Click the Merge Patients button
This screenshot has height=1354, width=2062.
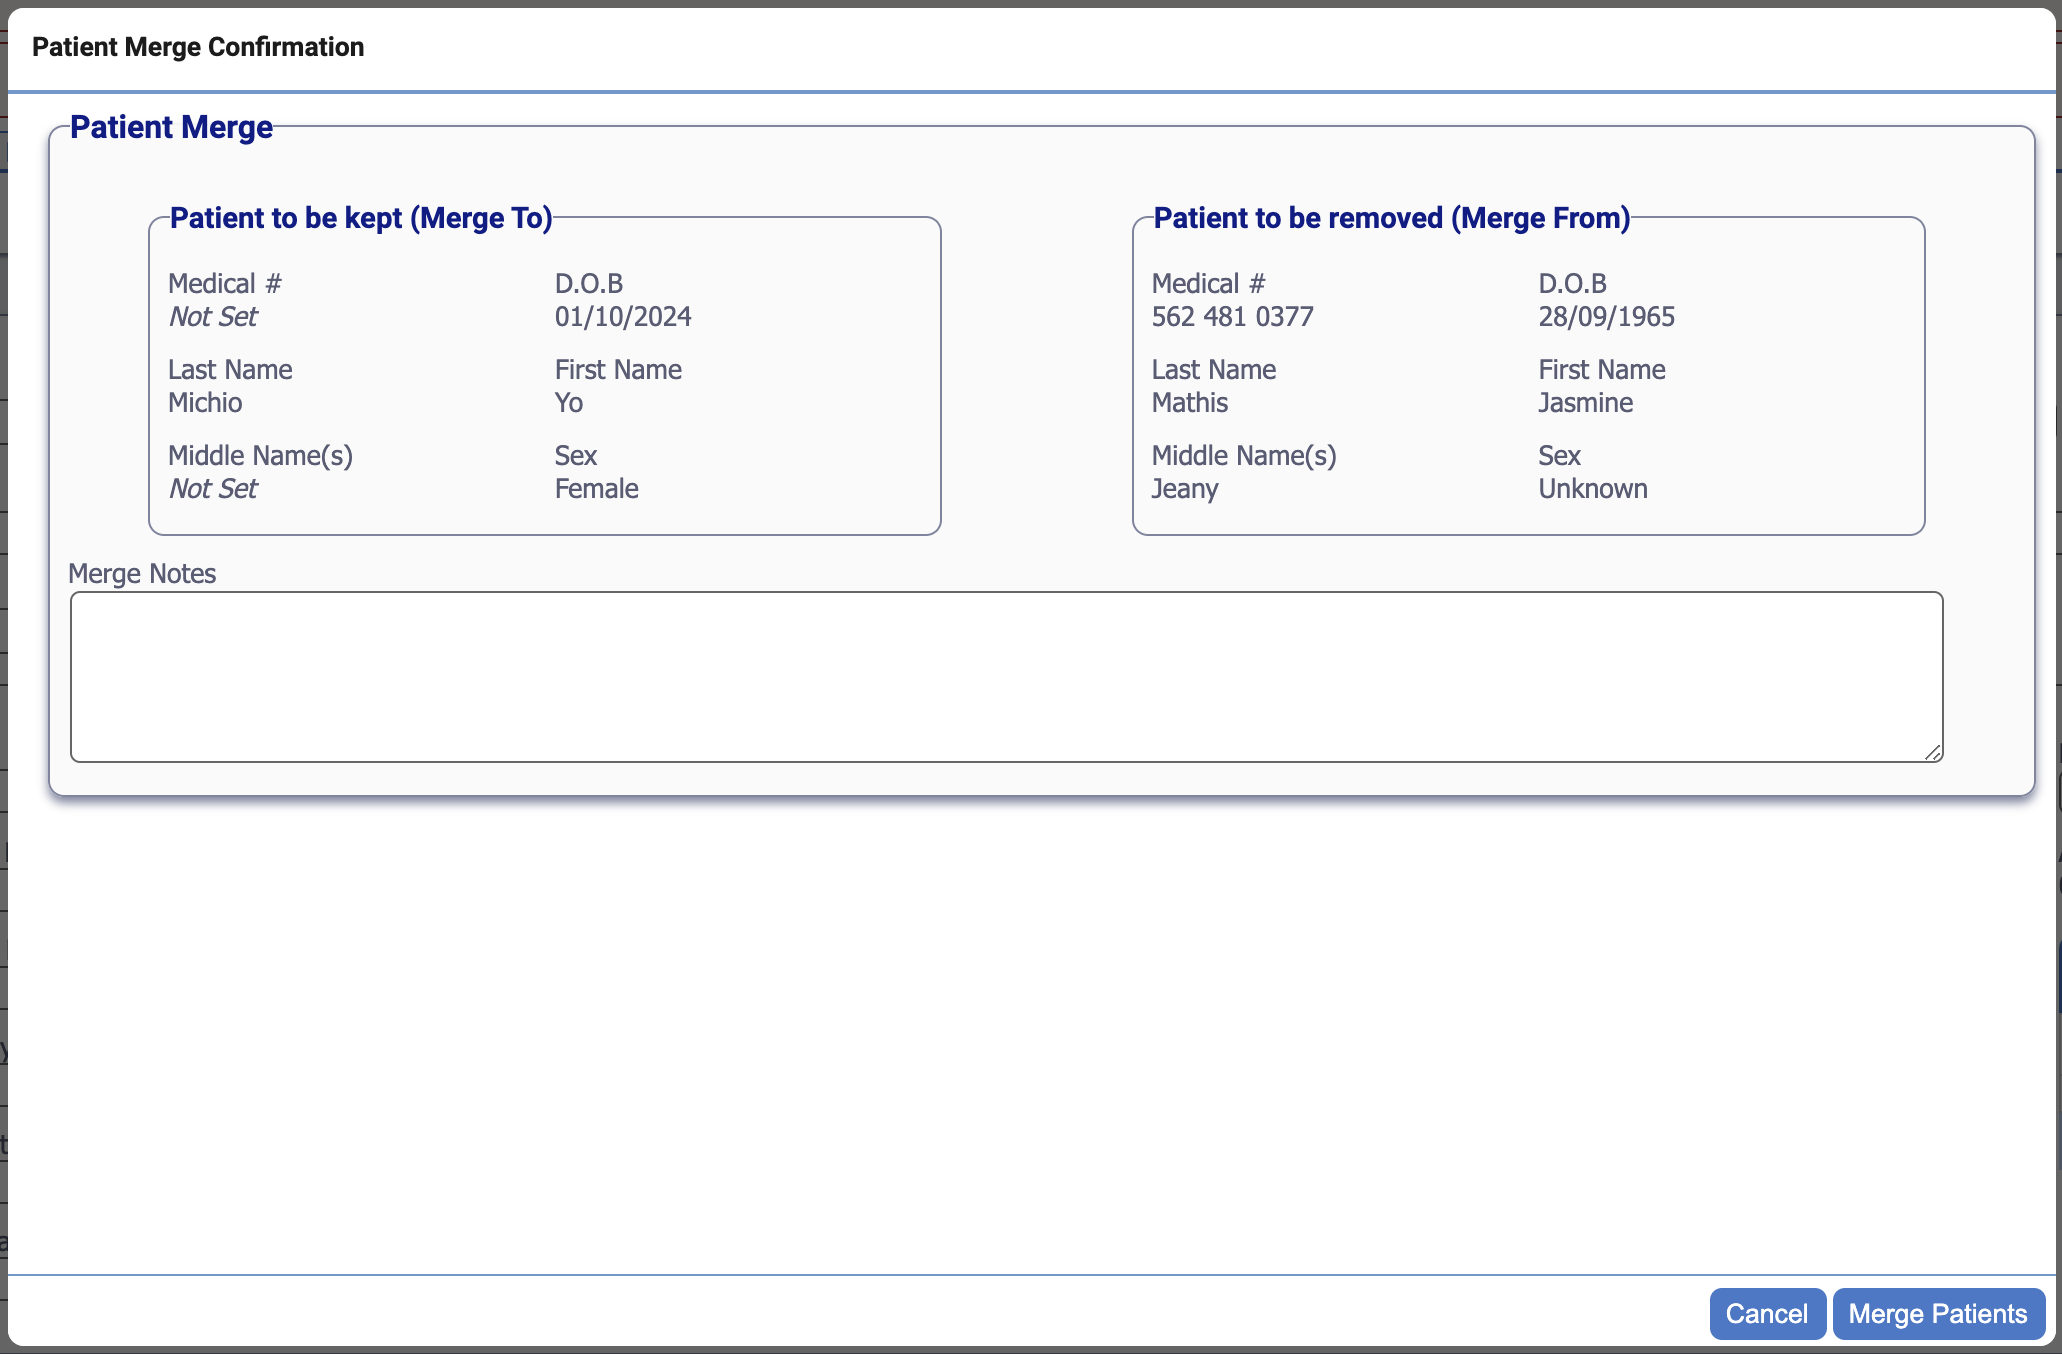[1938, 1313]
